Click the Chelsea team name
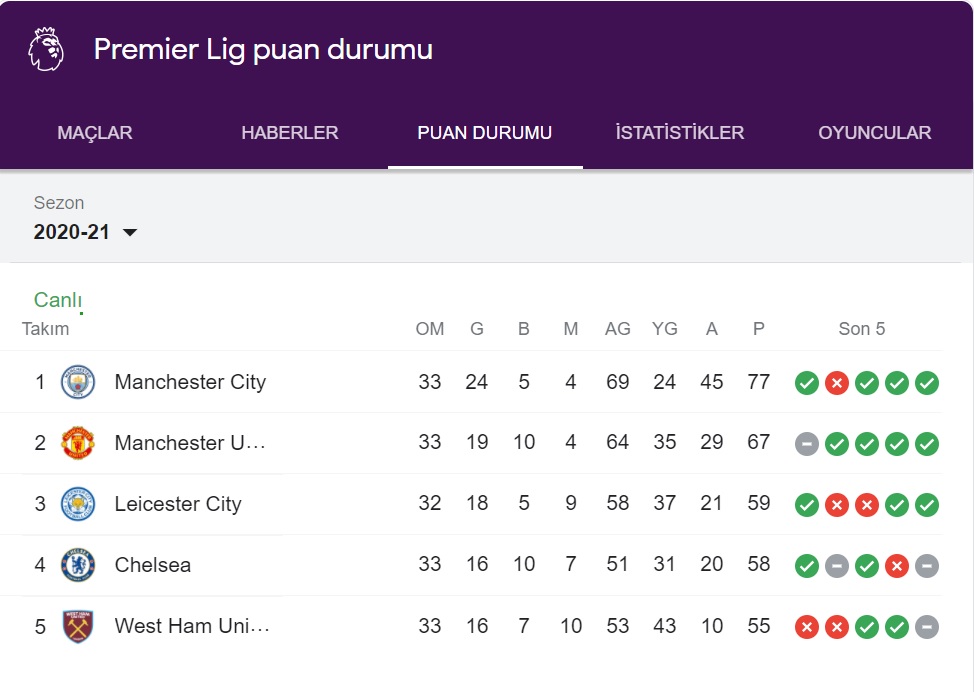 [x=153, y=565]
